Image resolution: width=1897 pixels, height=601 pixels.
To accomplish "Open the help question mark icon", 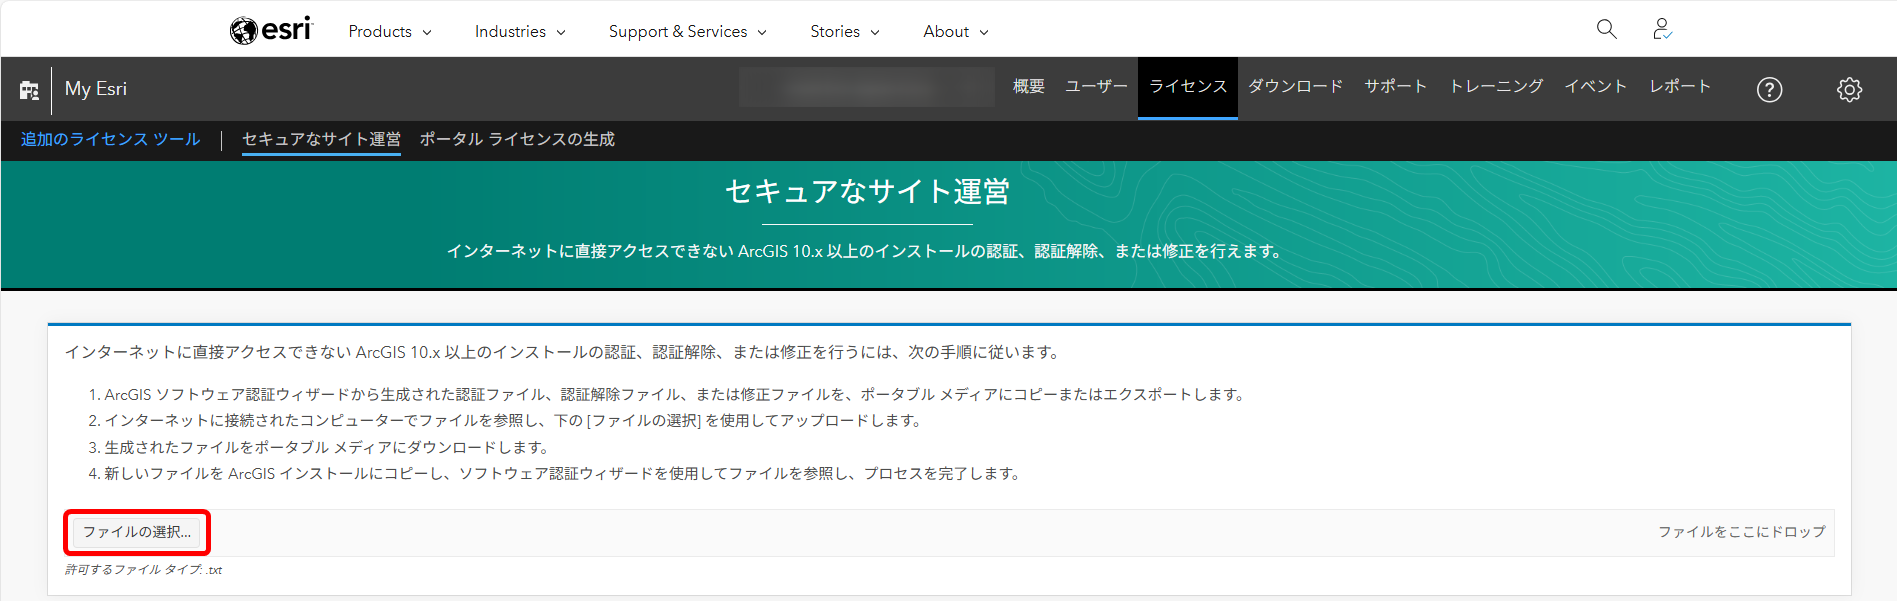I will click(1769, 90).
